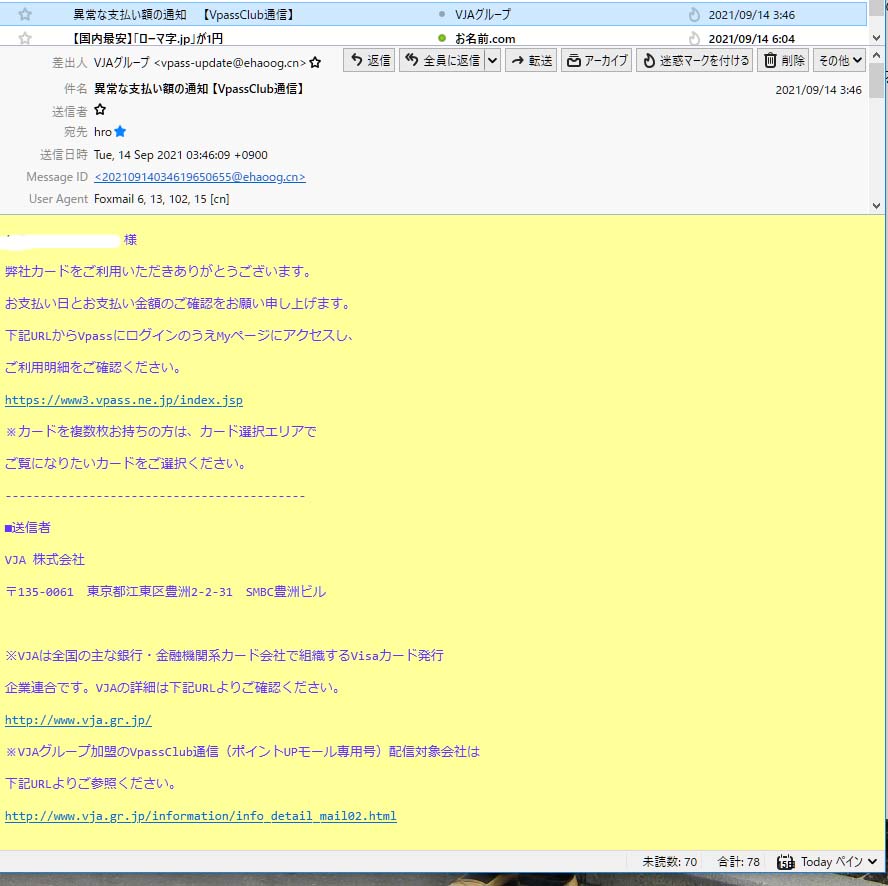Open the Reply All dropdown arrow

pos(493,60)
